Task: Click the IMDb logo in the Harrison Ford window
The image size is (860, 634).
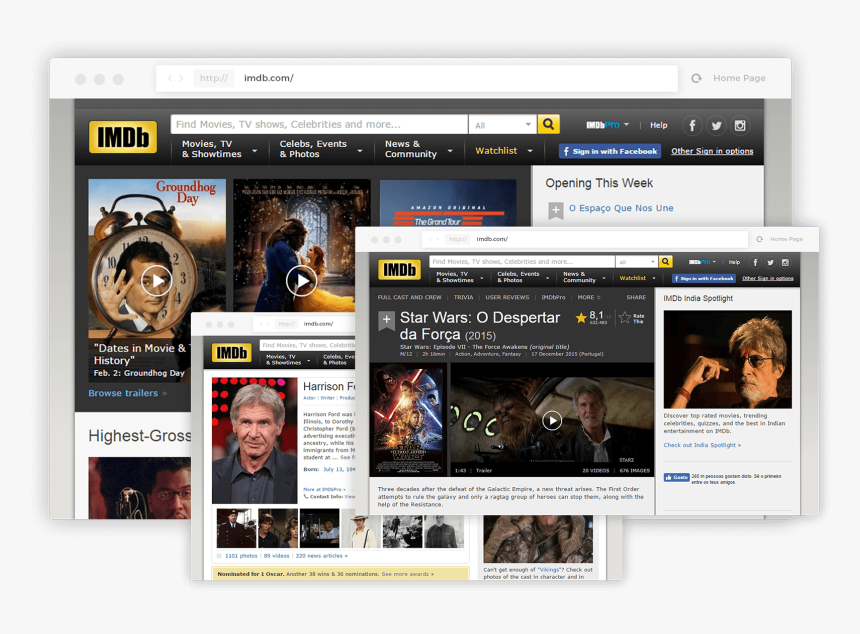Action: coord(231,353)
